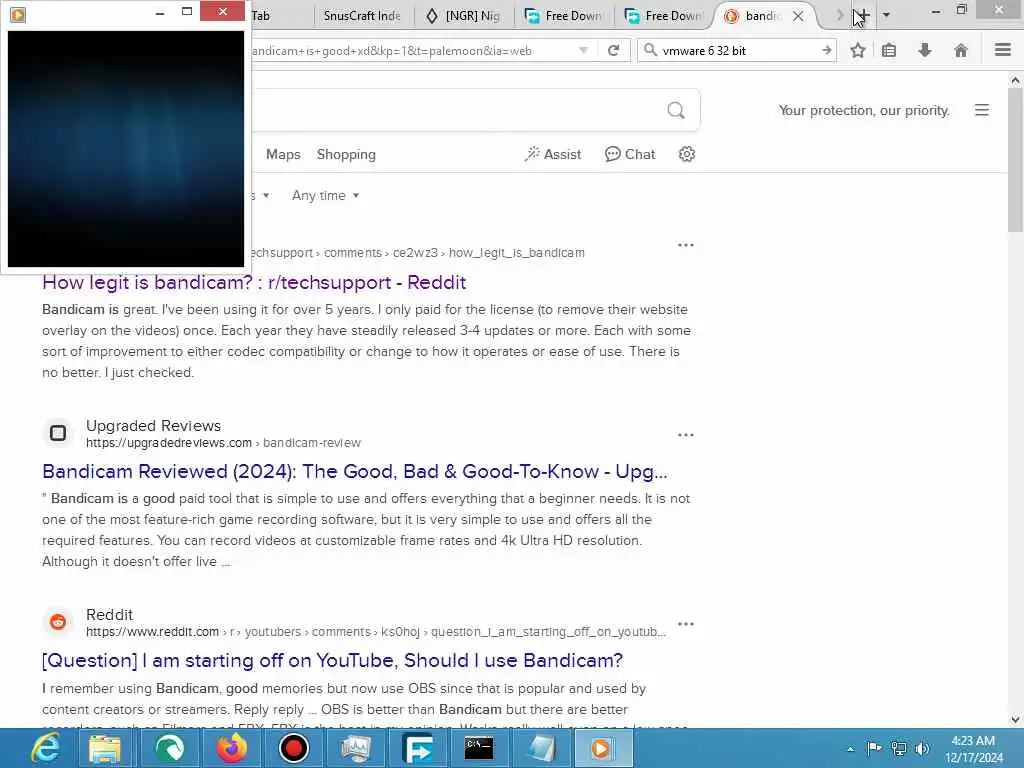Maximize the small media player window
The image size is (1024, 768).
187,11
